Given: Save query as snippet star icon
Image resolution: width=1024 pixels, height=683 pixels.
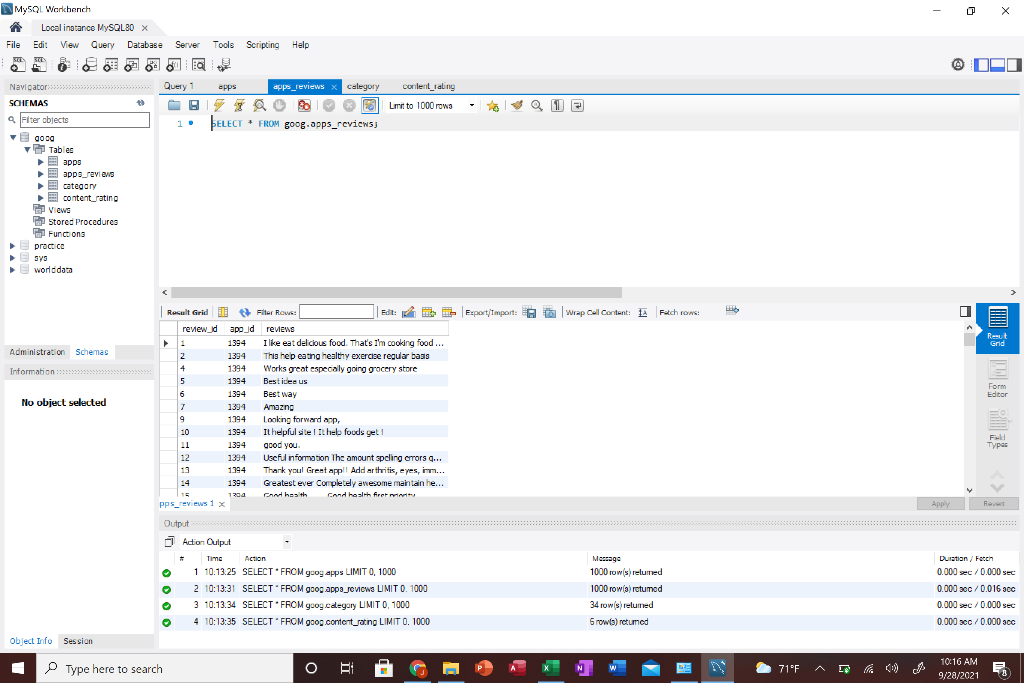Looking at the screenshot, I should (492, 106).
